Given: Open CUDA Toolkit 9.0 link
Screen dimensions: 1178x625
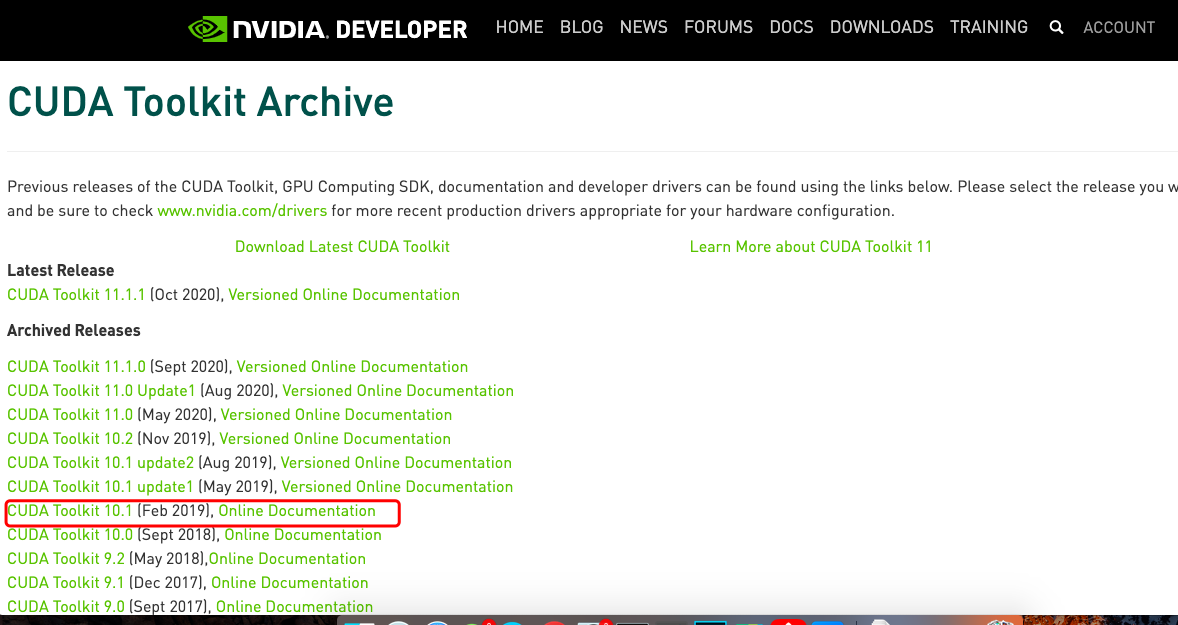Looking at the screenshot, I should pos(65,607).
